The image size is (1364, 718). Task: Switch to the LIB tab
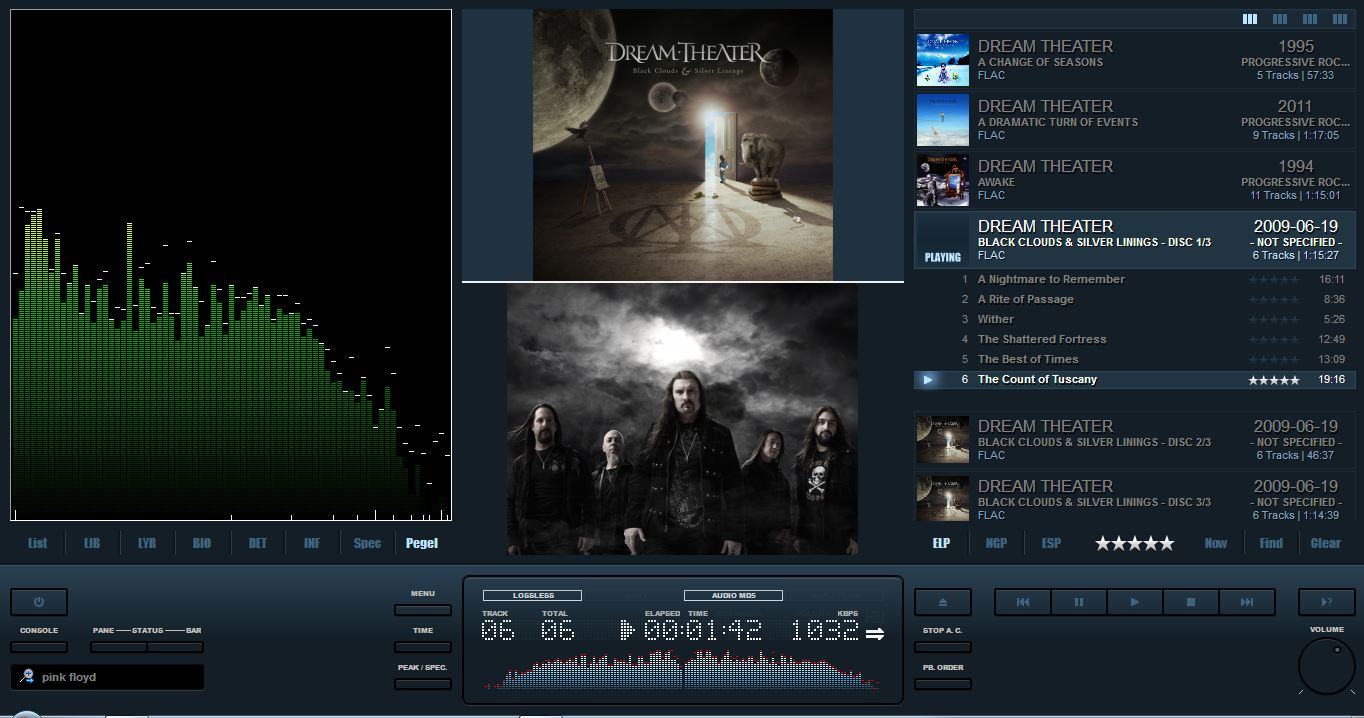pyautogui.click(x=92, y=543)
